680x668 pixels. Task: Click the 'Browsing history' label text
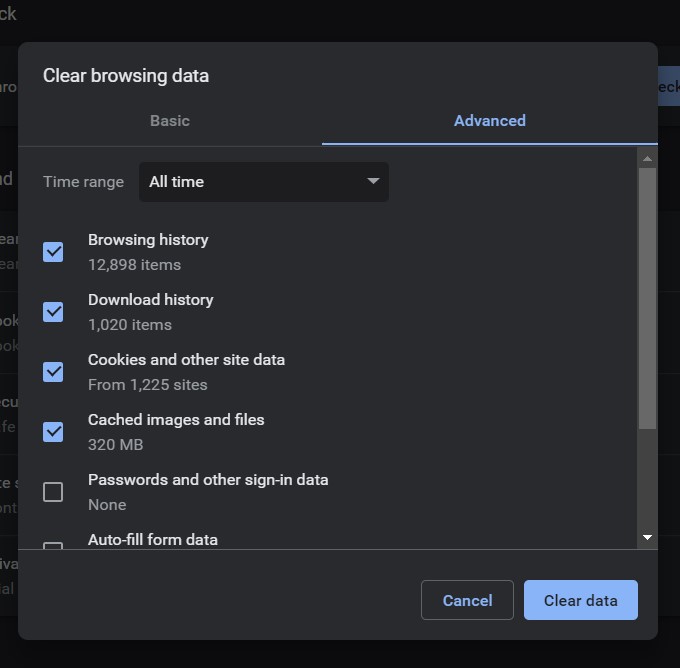(x=148, y=240)
